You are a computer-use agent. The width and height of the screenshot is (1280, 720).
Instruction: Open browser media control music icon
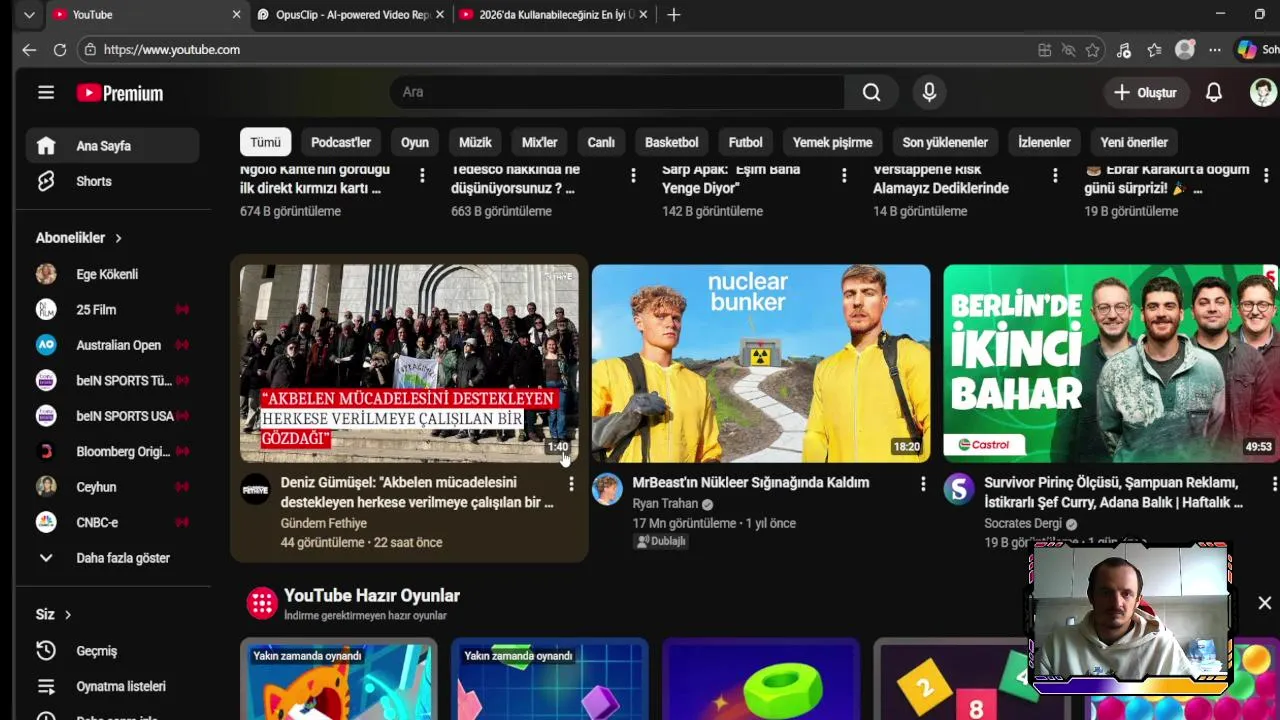1123,50
